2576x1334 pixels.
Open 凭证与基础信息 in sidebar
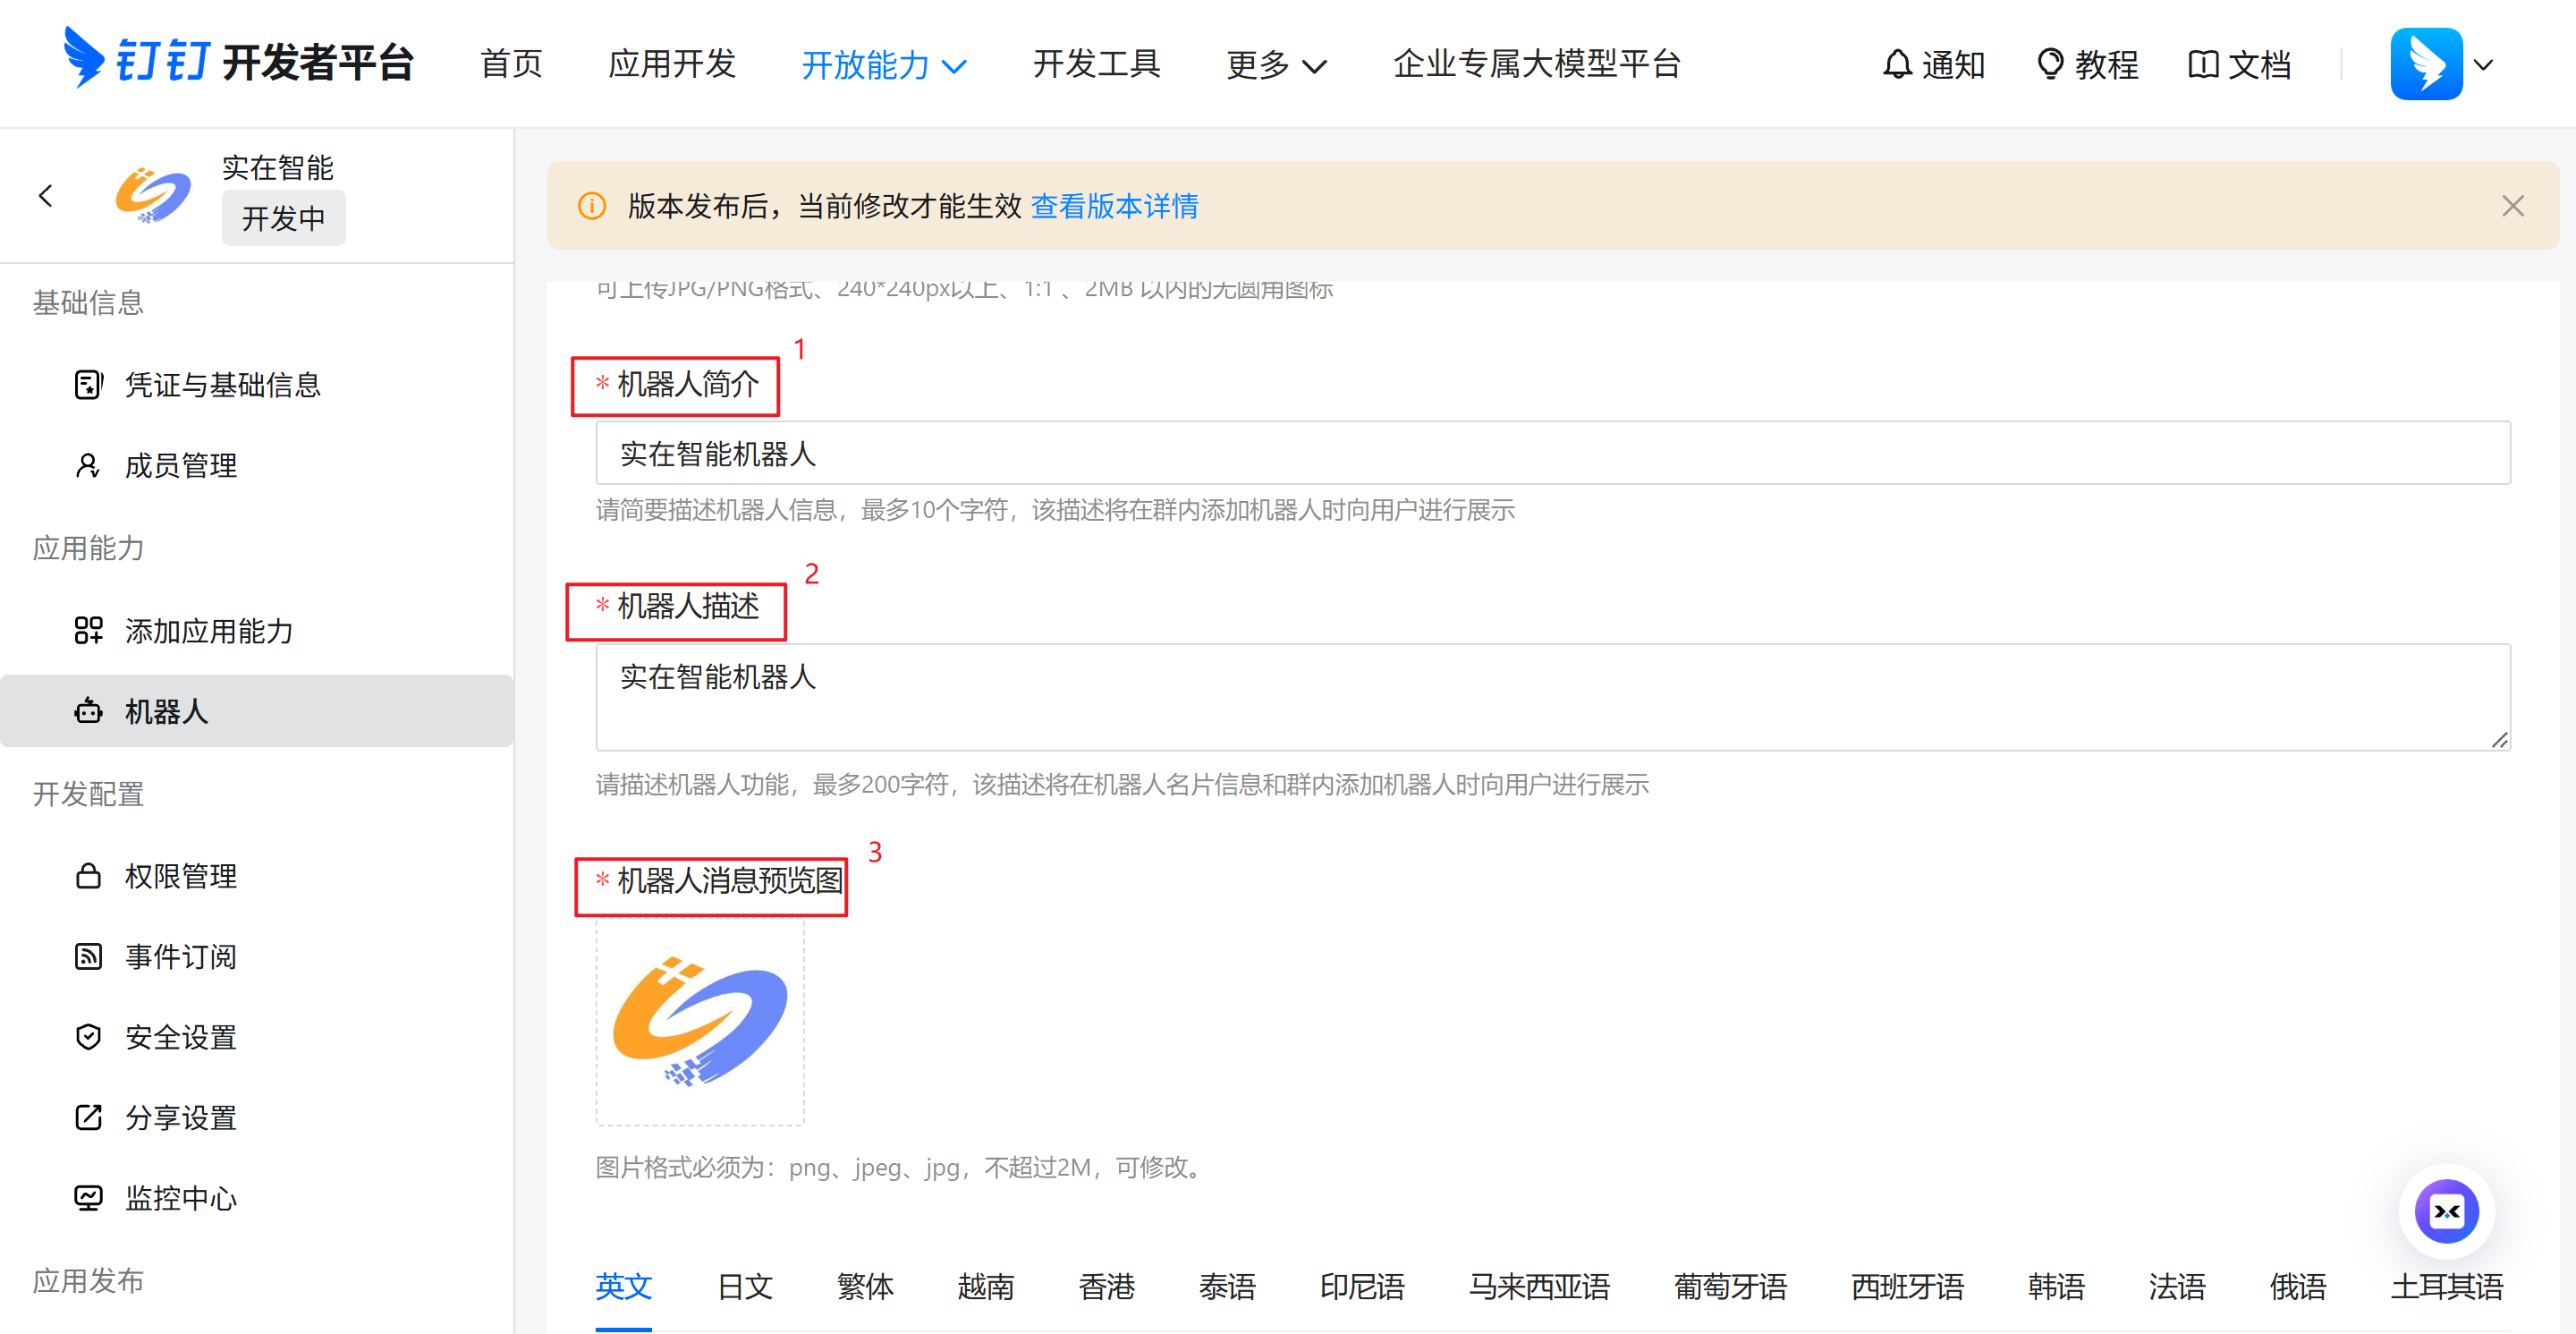click(222, 385)
